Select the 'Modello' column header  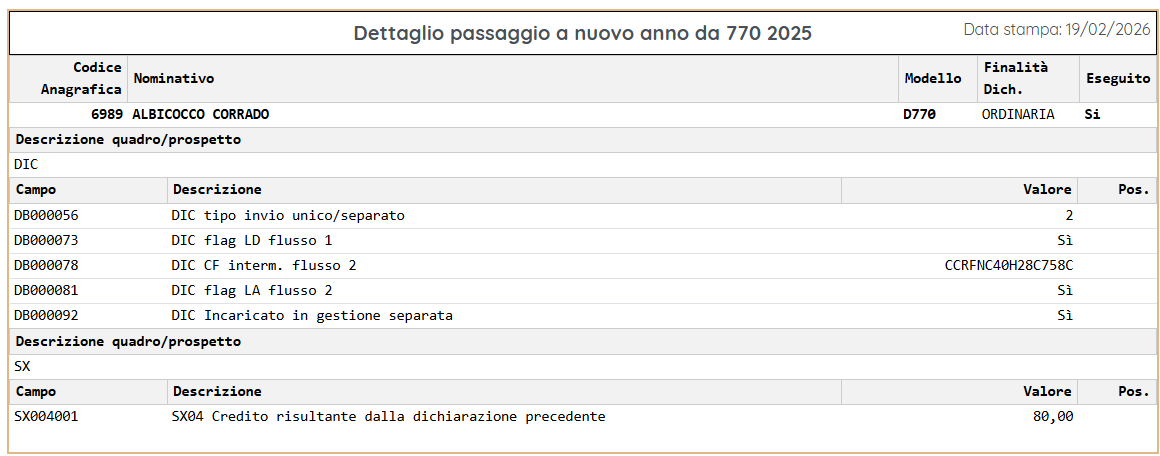(x=932, y=78)
